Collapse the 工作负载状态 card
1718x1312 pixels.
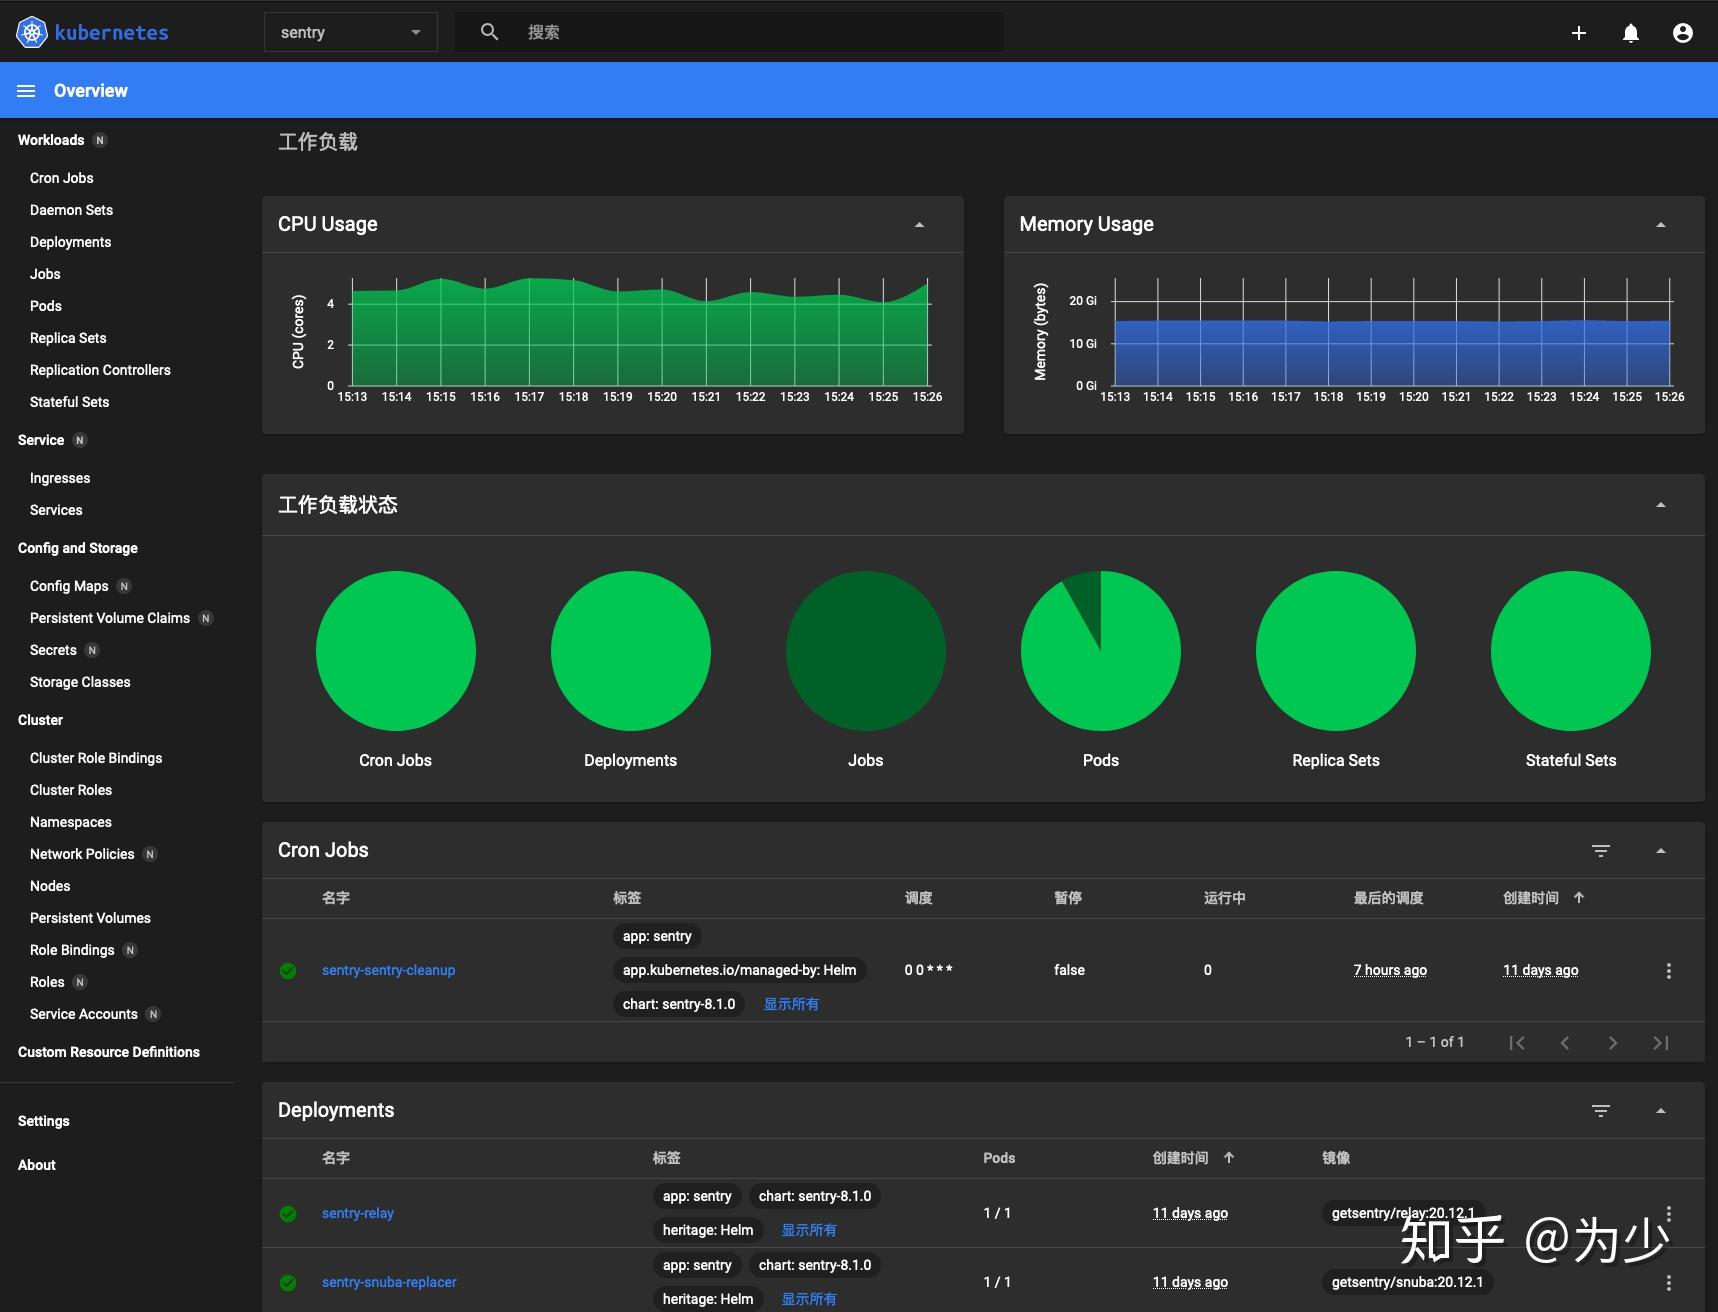pos(1661,505)
